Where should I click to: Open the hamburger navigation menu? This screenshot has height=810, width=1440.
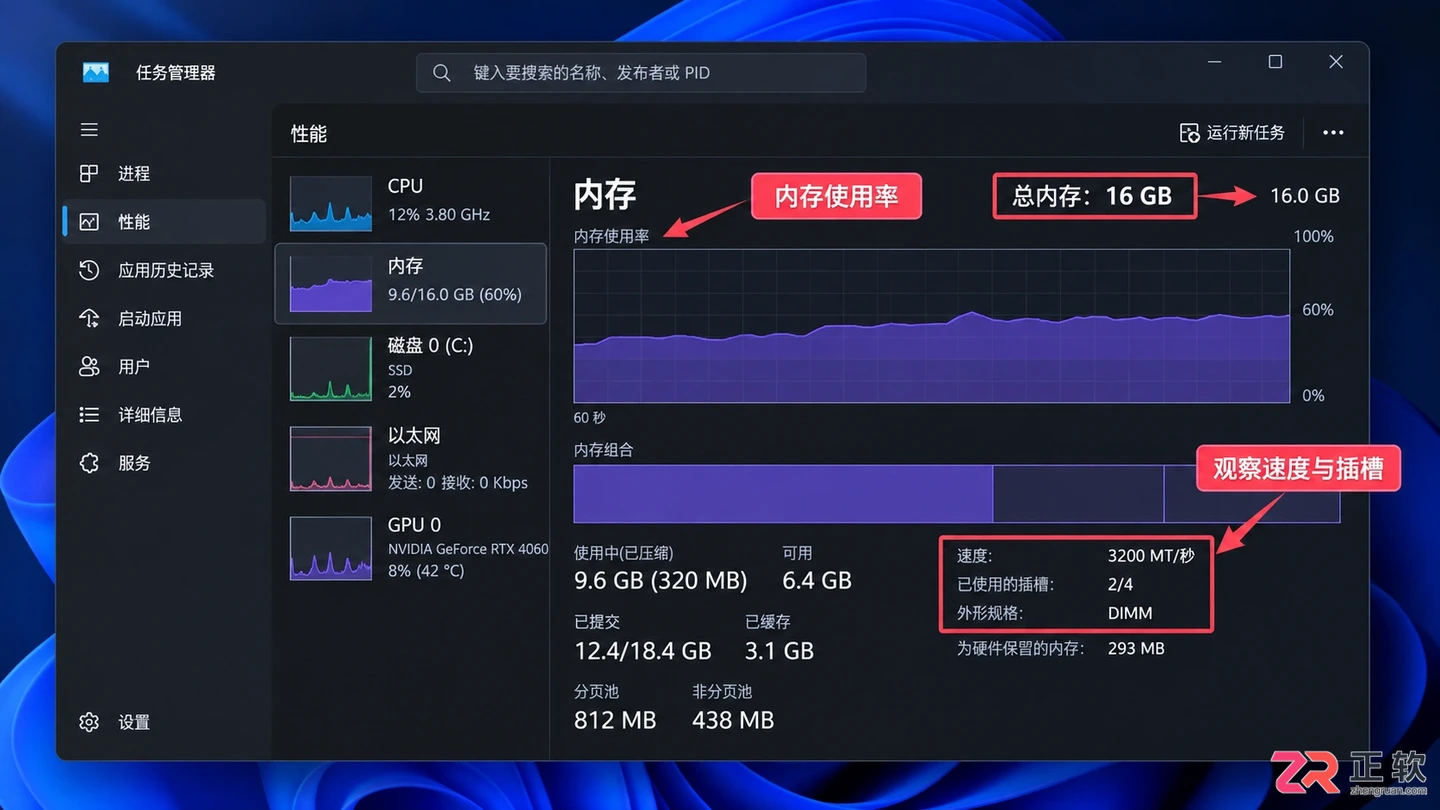[89, 130]
